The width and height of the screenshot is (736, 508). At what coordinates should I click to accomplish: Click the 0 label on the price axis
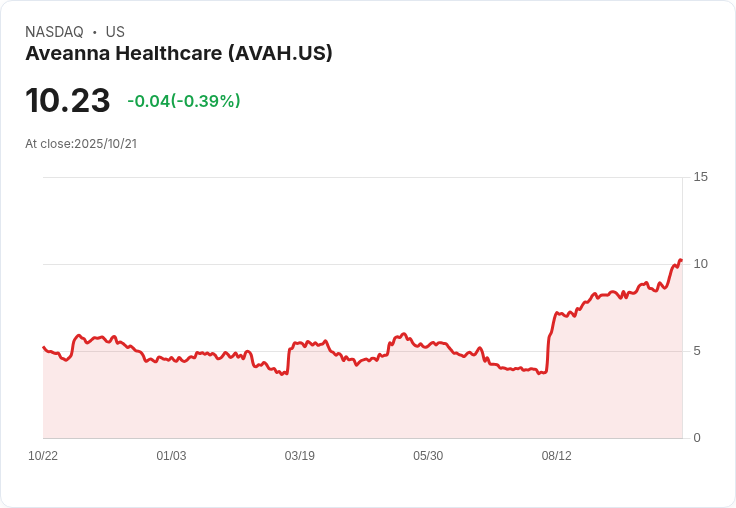point(697,438)
